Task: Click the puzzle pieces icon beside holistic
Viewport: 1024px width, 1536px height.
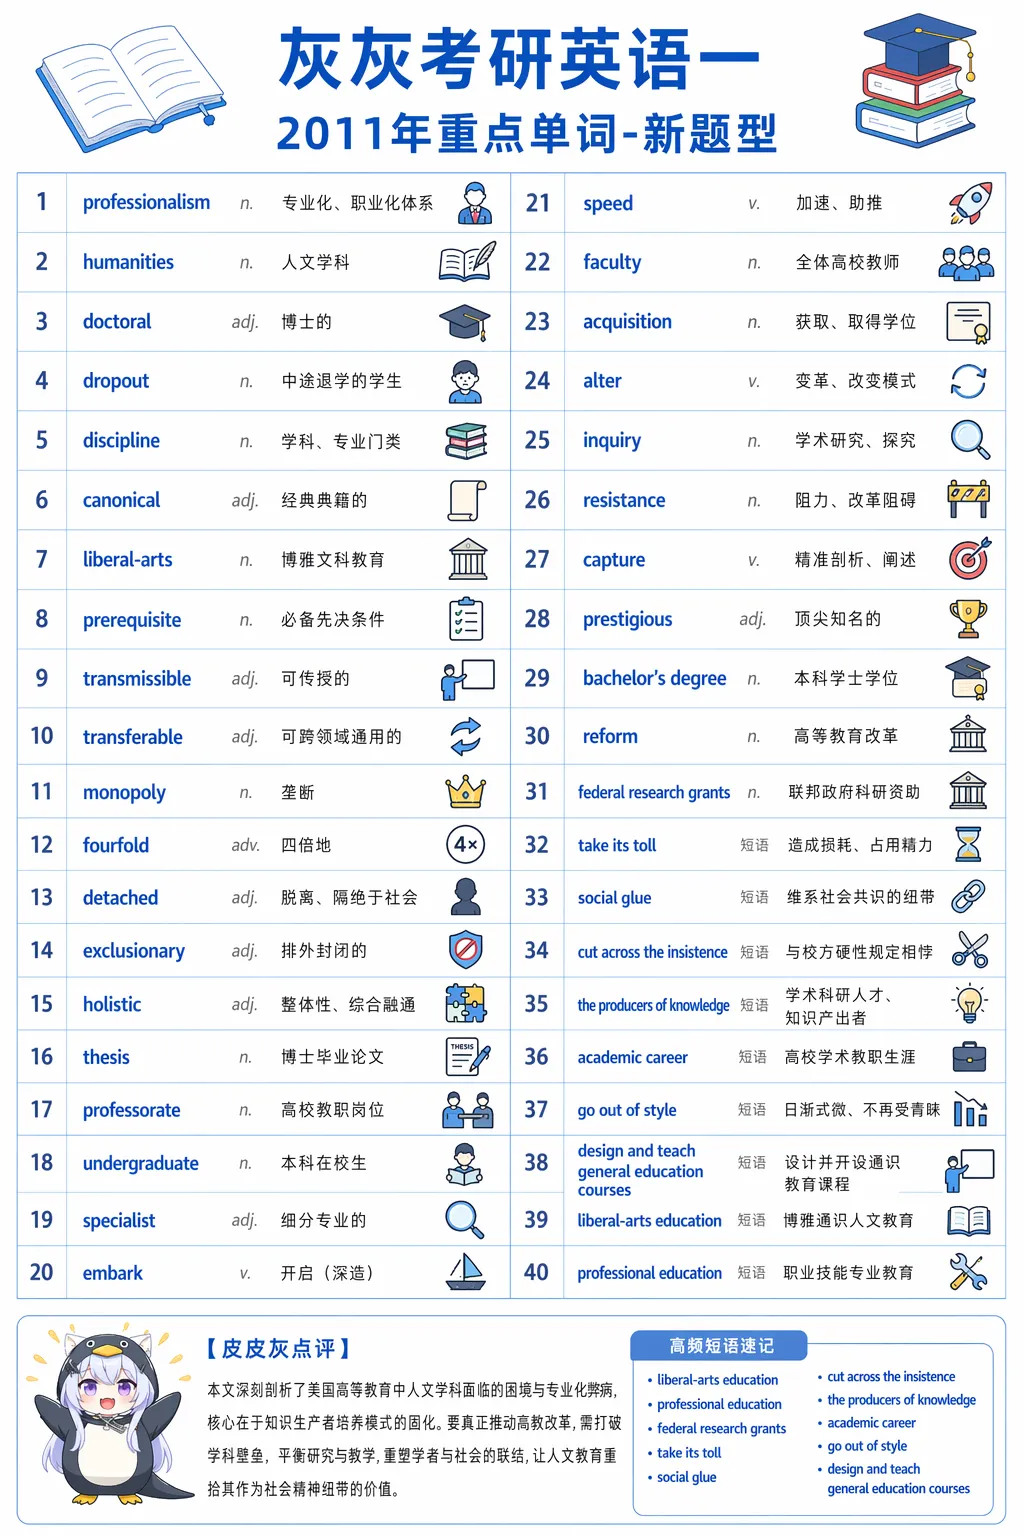Action: pyautogui.click(x=466, y=1003)
